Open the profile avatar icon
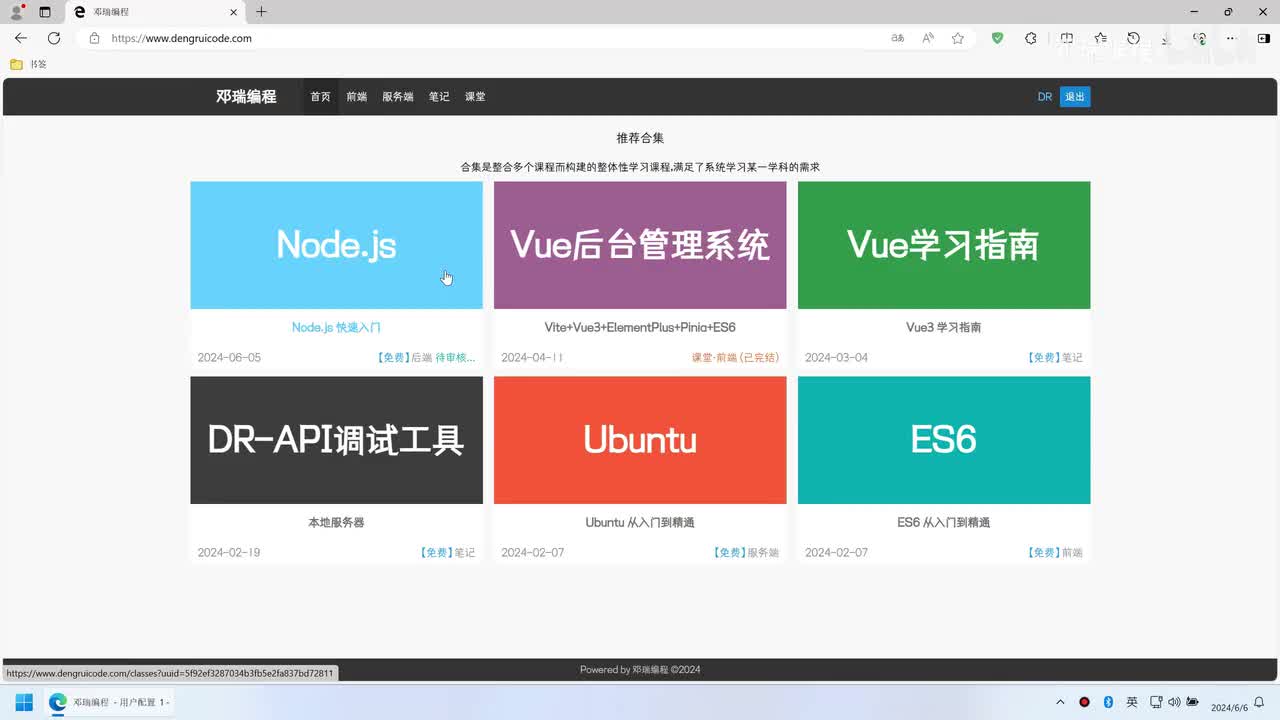The width and height of the screenshot is (1280, 720). click(x=16, y=12)
